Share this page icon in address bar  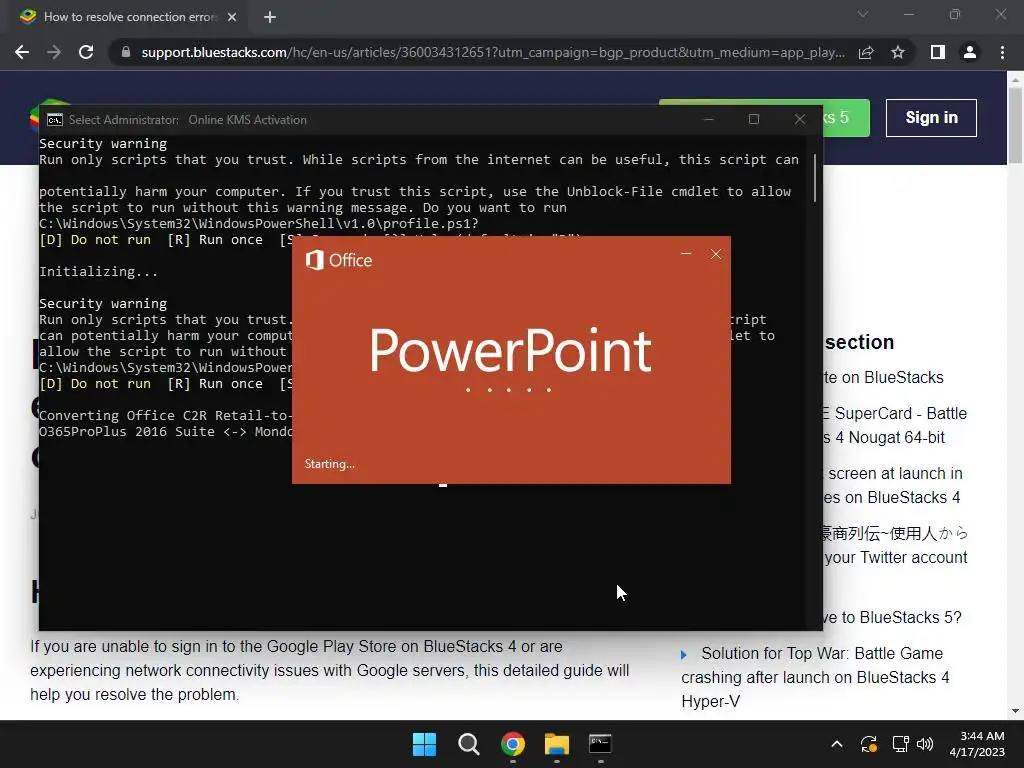click(x=866, y=52)
